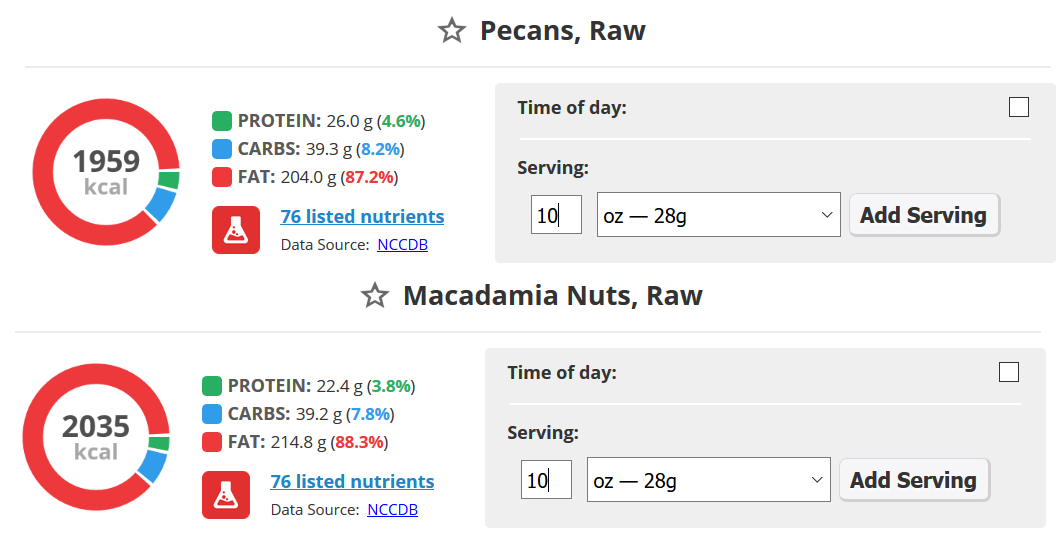Click the Macadamia 2035 kcal donut chart
The width and height of the screenshot is (1063, 536).
coord(96,437)
